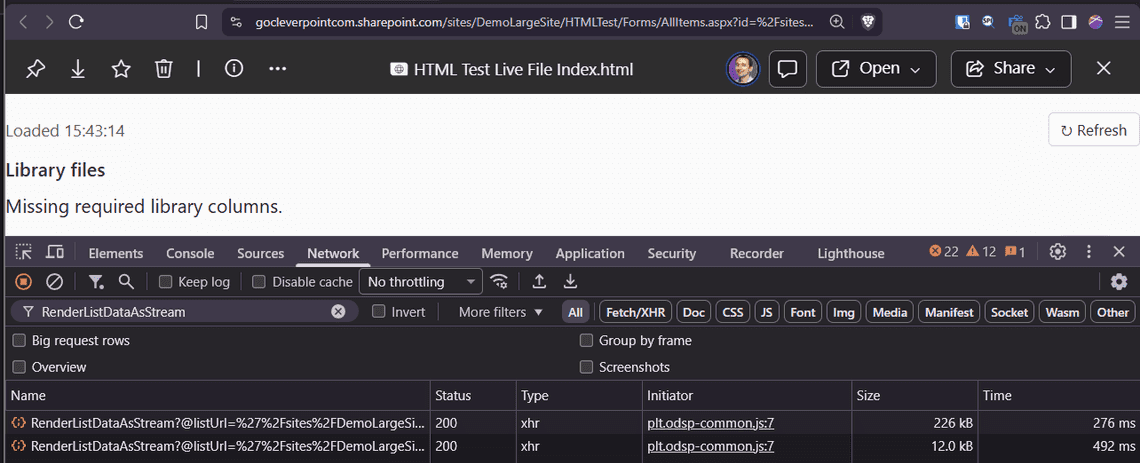This screenshot has width=1140, height=463.
Task: Click the 1 issues counter
Action: click(x=1015, y=252)
